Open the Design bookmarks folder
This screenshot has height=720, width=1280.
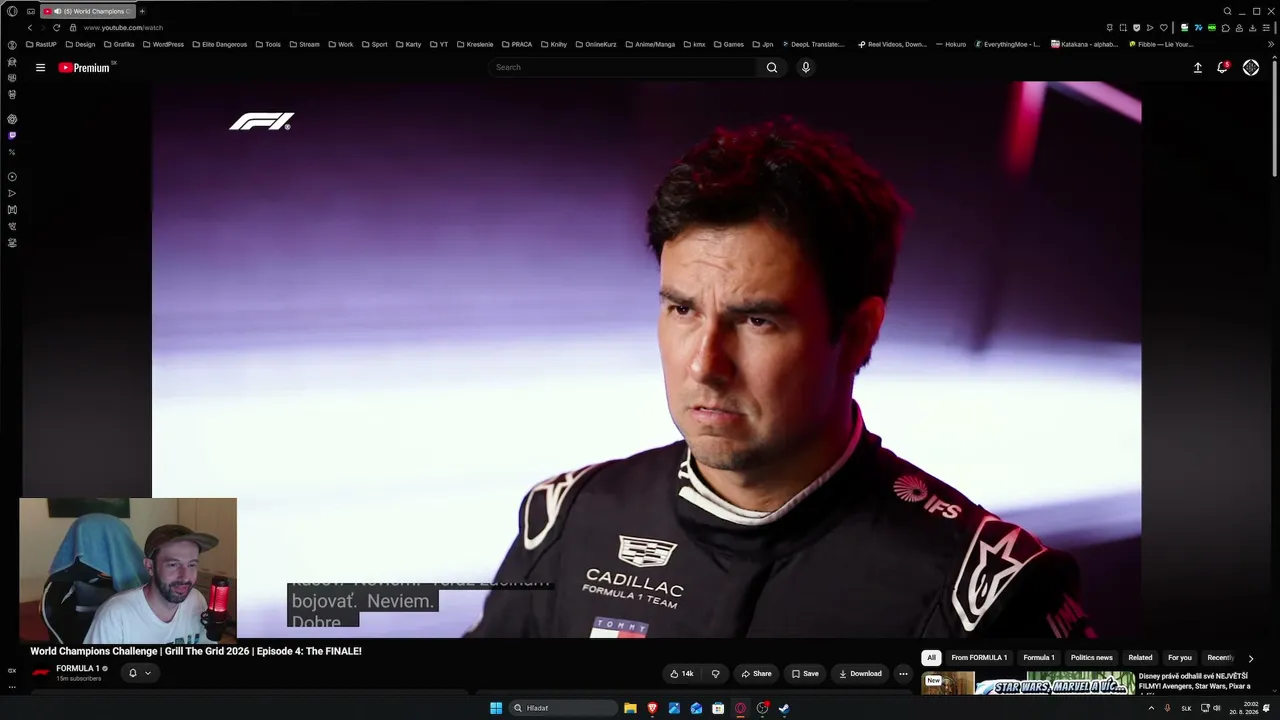point(80,44)
